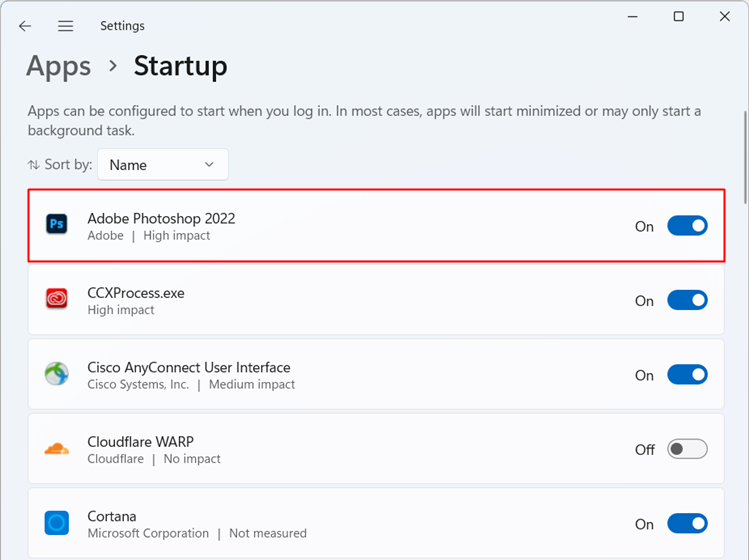This screenshot has width=749, height=560.
Task: Open the Sort by Name dropdown
Action: pyautogui.click(x=162, y=165)
